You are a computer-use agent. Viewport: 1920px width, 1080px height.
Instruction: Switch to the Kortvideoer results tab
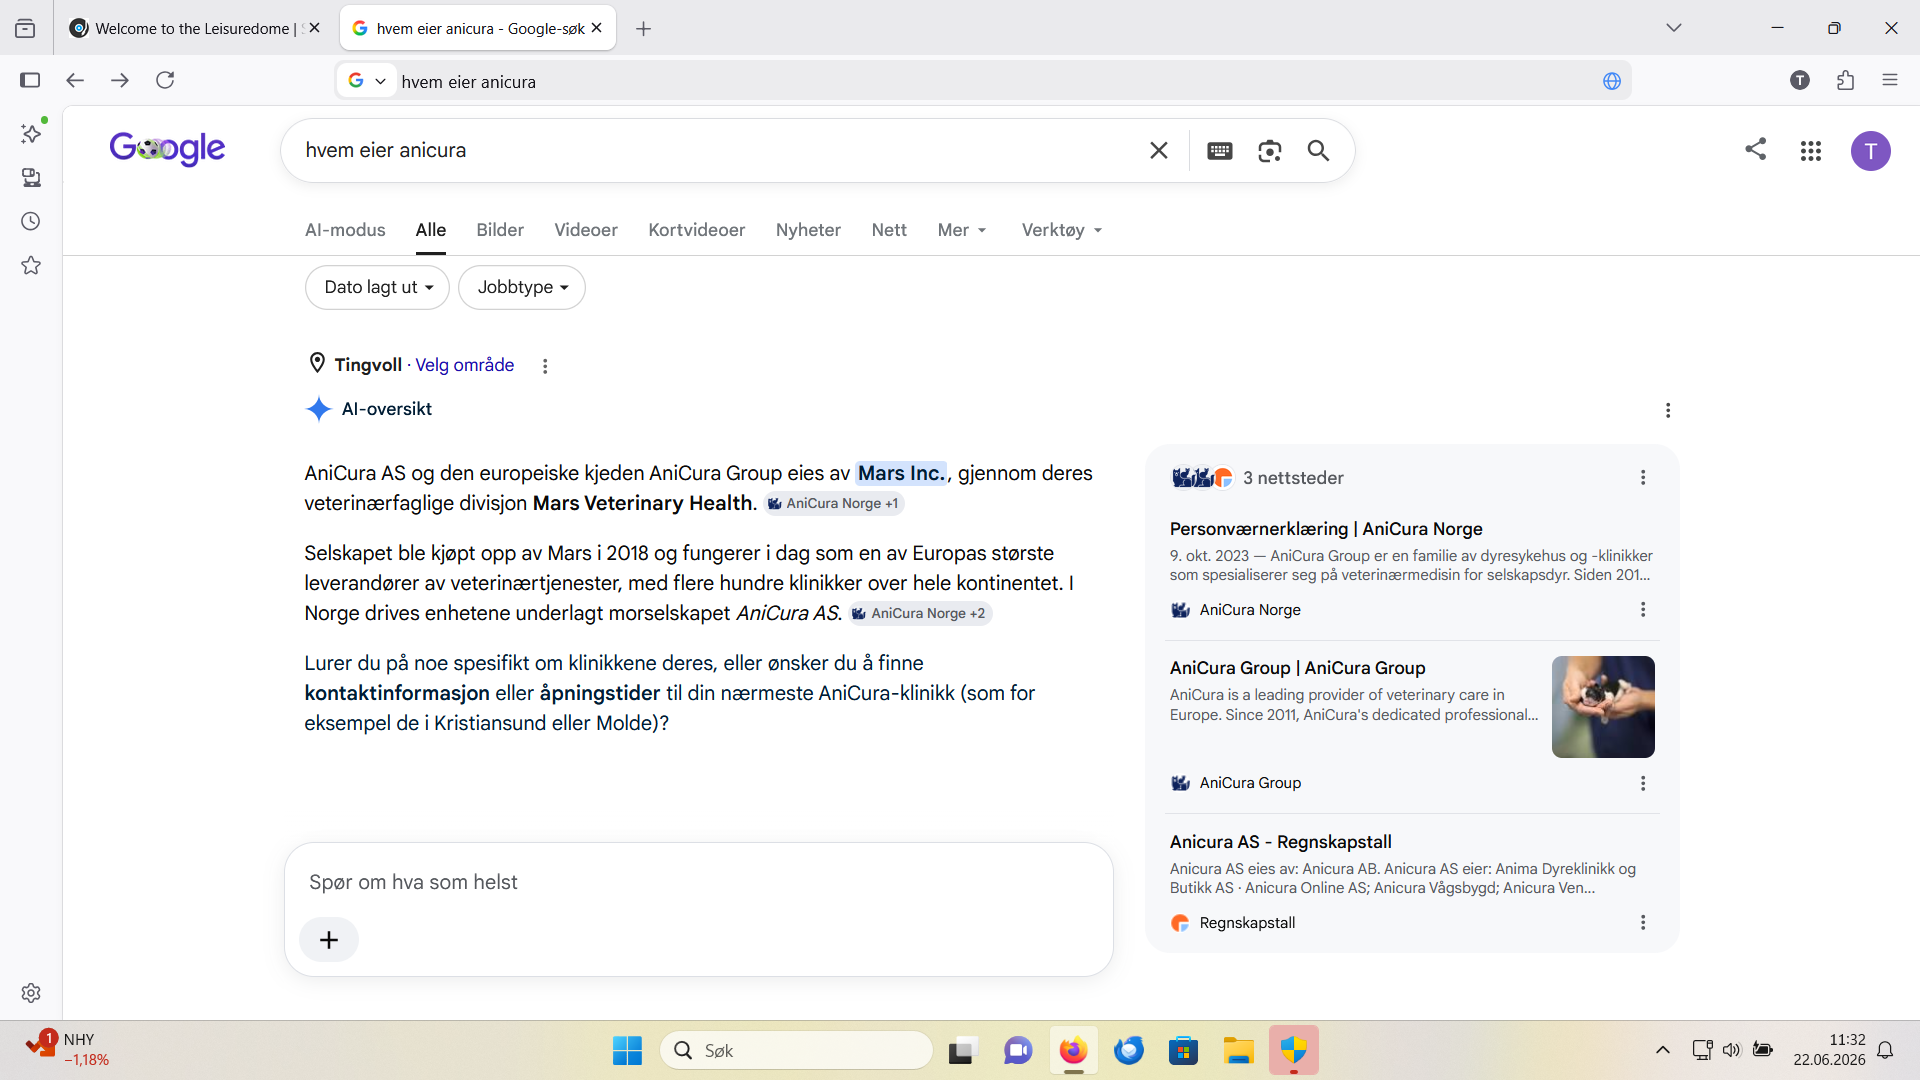point(697,230)
